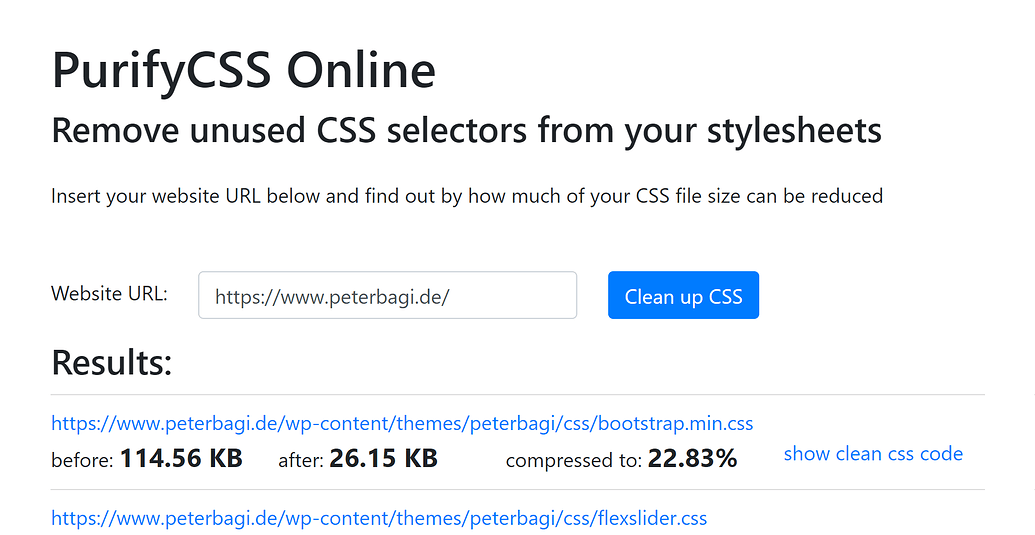Click the divider line under Results heading
The image size is (1035, 535).
pos(517,395)
